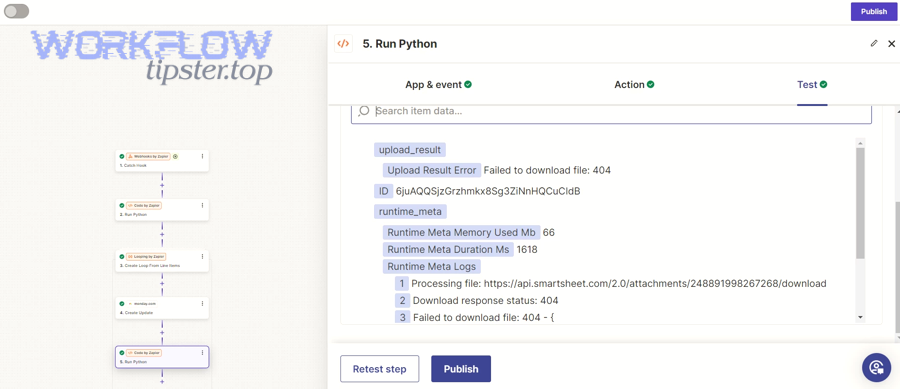Click the instant trigger icon on Catch Hook
This screenshot has height=389, width=900.
pyautogui.click(x=176, y=156)
